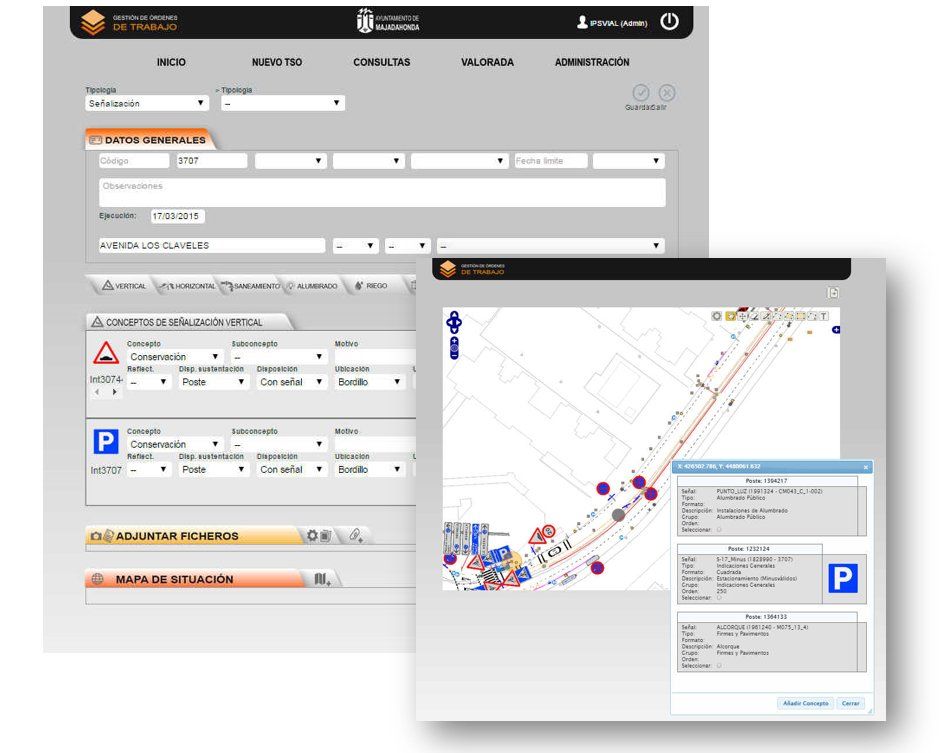Click the blue plus button at map edge
The height and width of the screenshot is (753, 945).
(836, 330)
